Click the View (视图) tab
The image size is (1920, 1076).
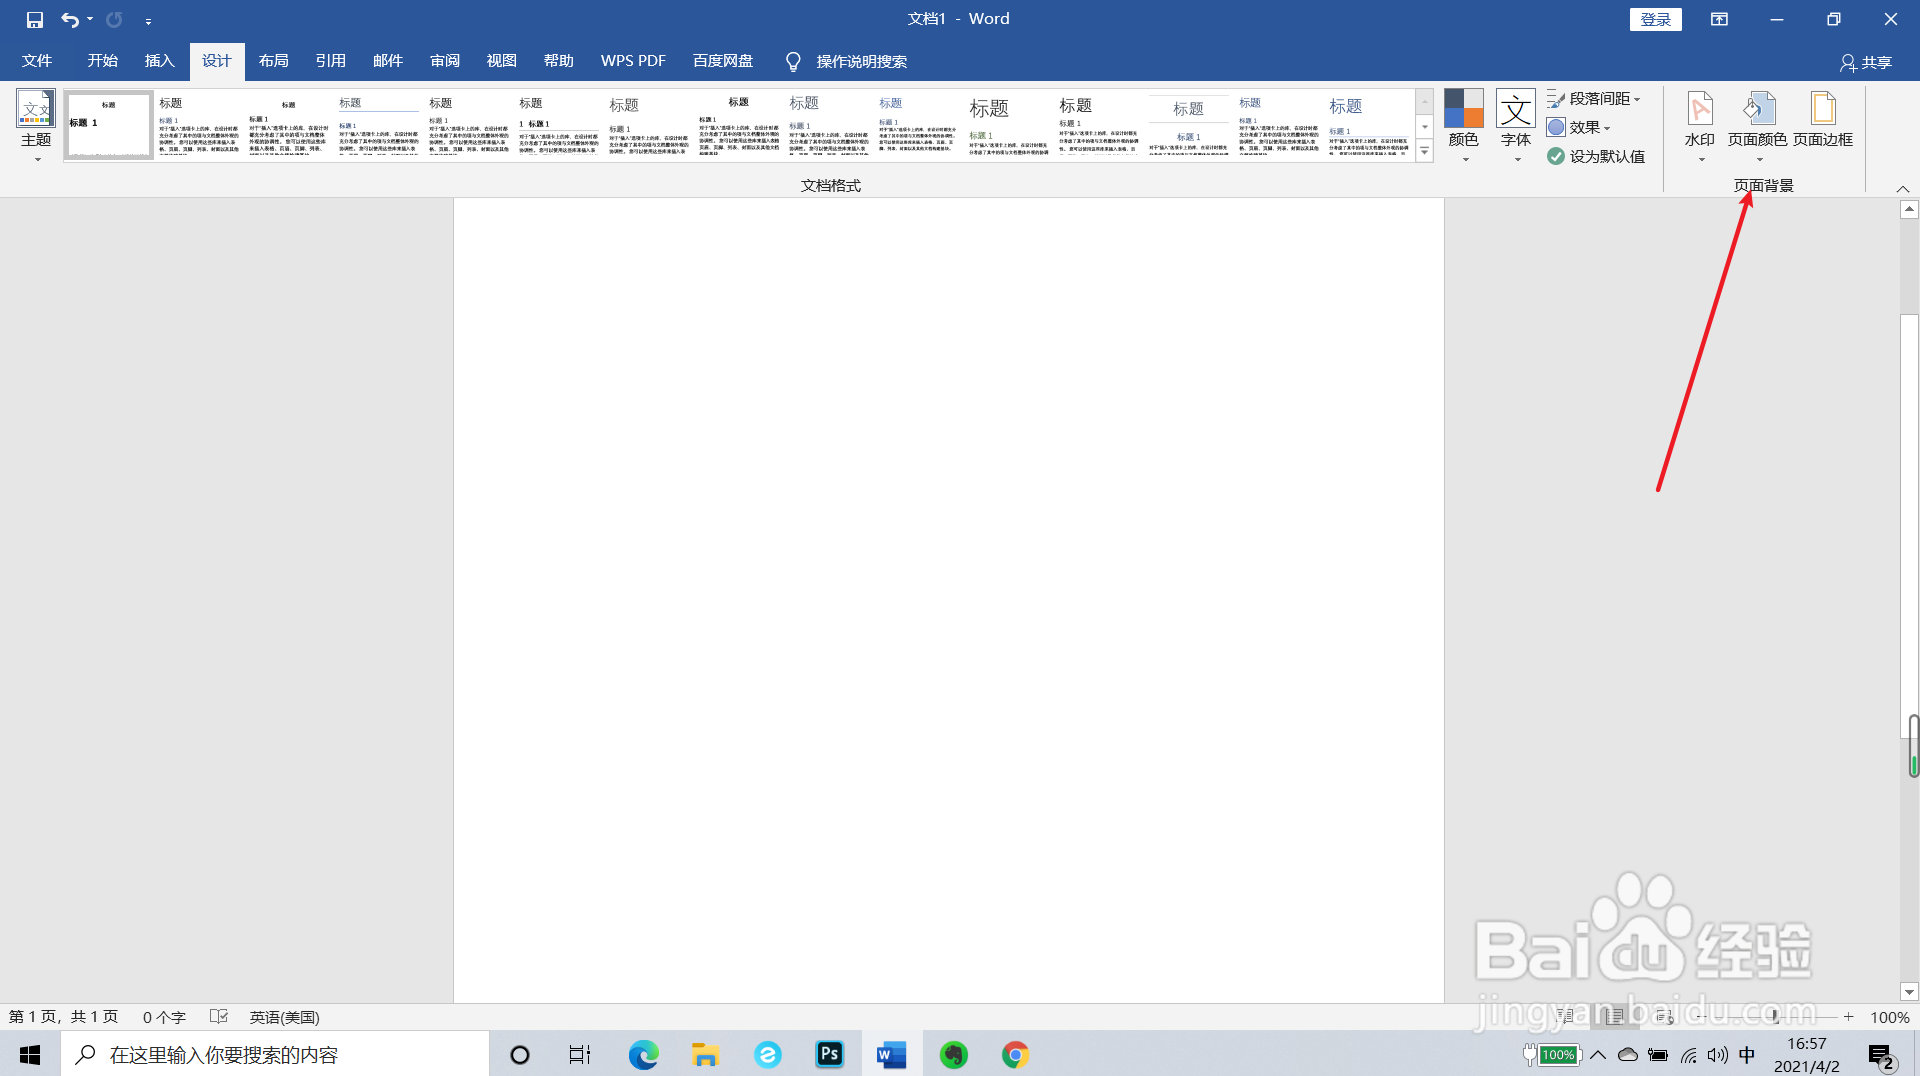coord(501,61)
